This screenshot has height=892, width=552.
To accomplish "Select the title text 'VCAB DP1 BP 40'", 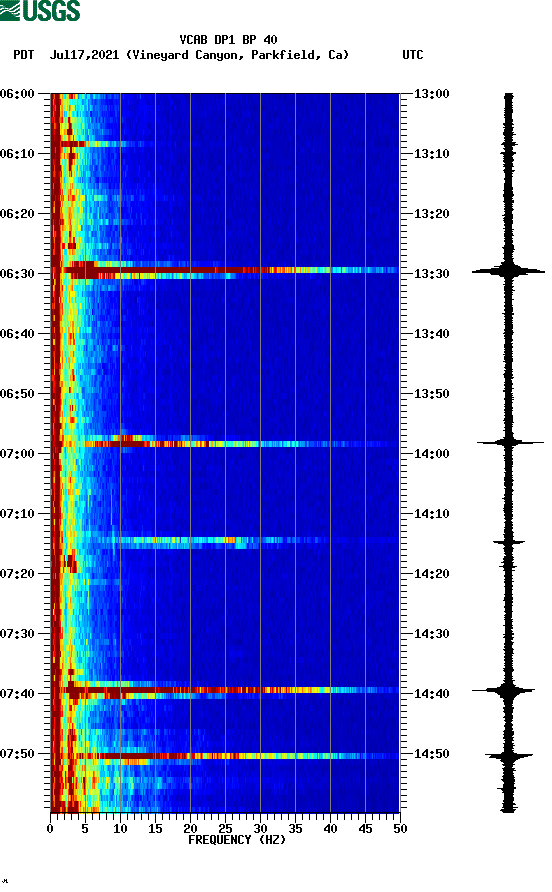I will point(228,40).
